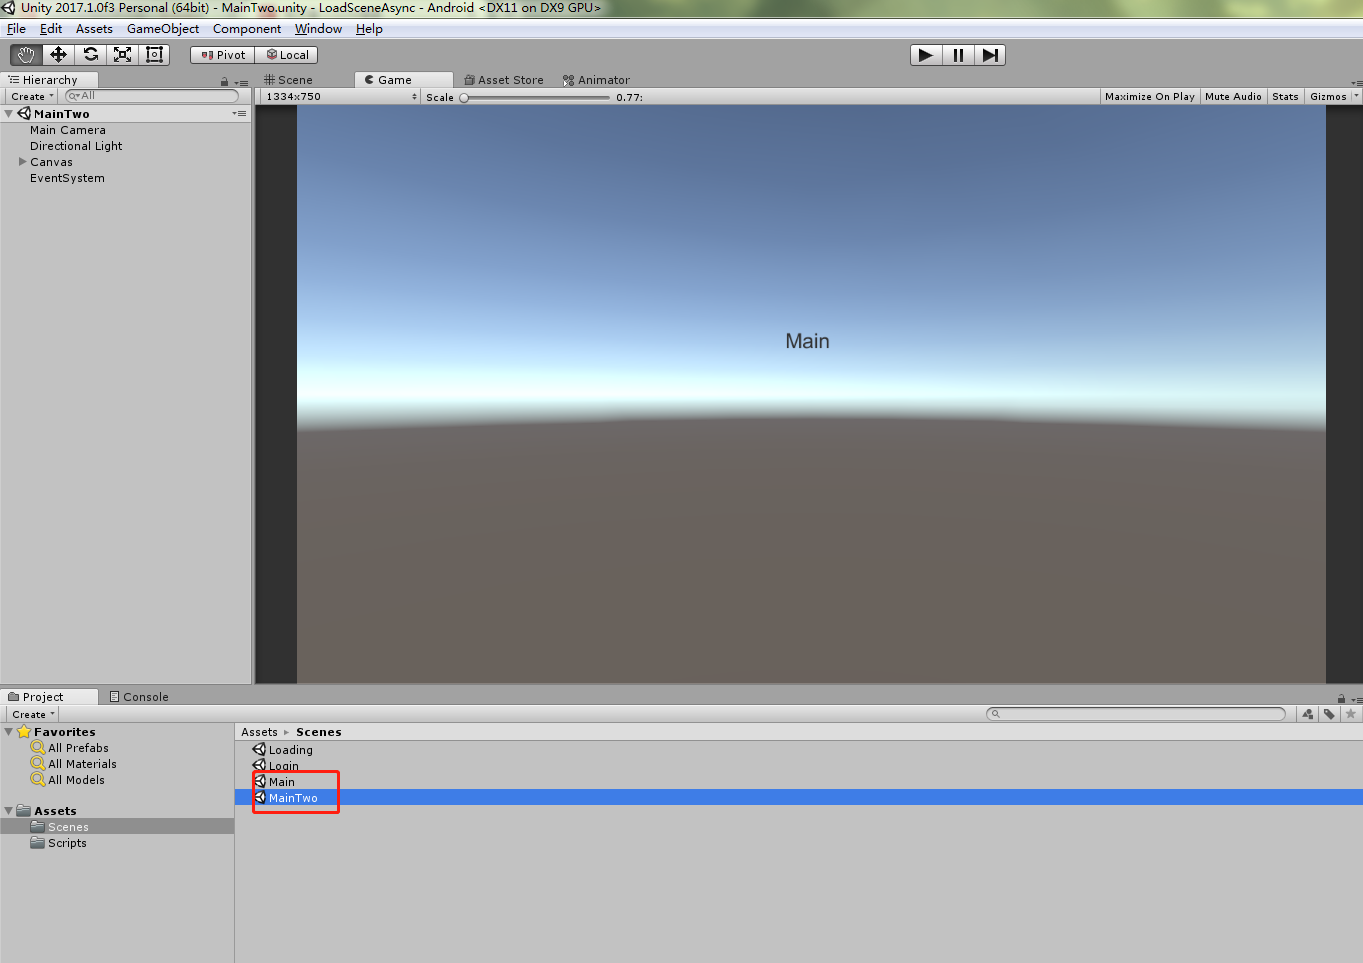The height and width of the screenshot is (963, 1363).
Task: Click the Pause button
Action: 957,54
